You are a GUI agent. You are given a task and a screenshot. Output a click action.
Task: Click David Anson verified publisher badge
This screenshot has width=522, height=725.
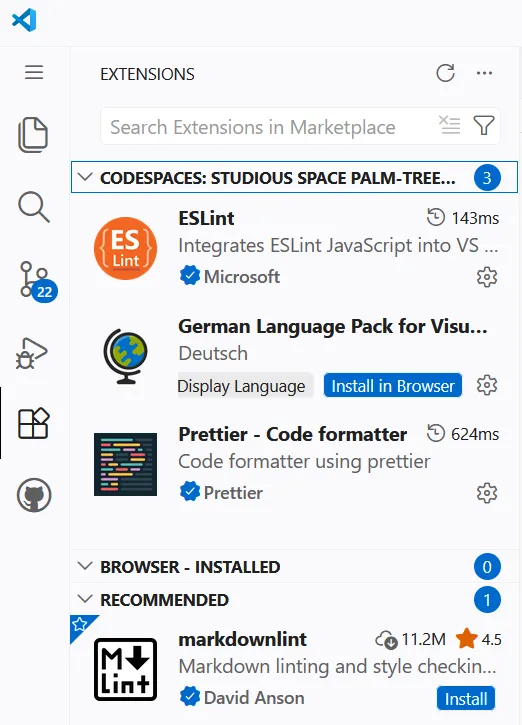click(190, 697)
